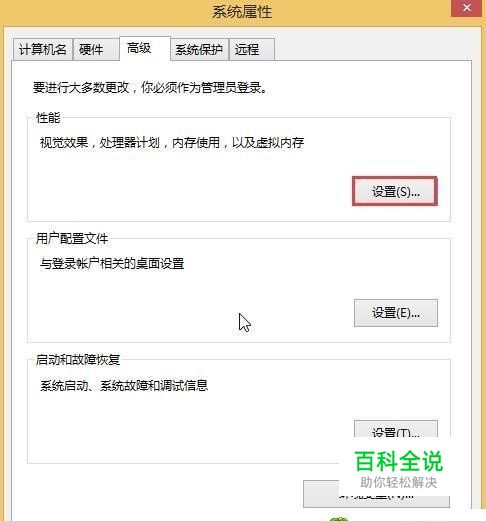Screen dimensions: 486x521
Task: Click the 视觉效果 performance description text
Action: [x=172, y=143]
